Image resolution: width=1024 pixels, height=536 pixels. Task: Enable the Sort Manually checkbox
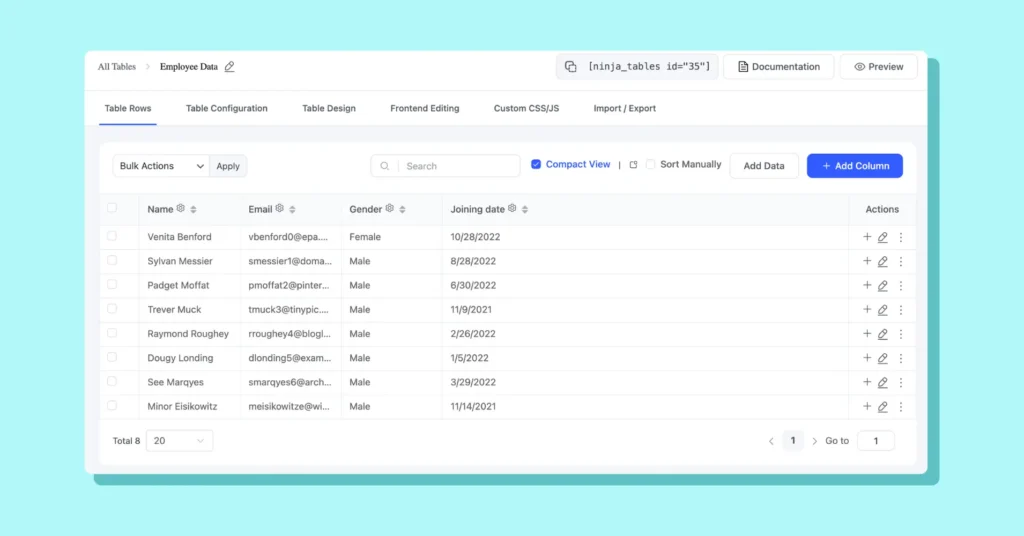650,165
